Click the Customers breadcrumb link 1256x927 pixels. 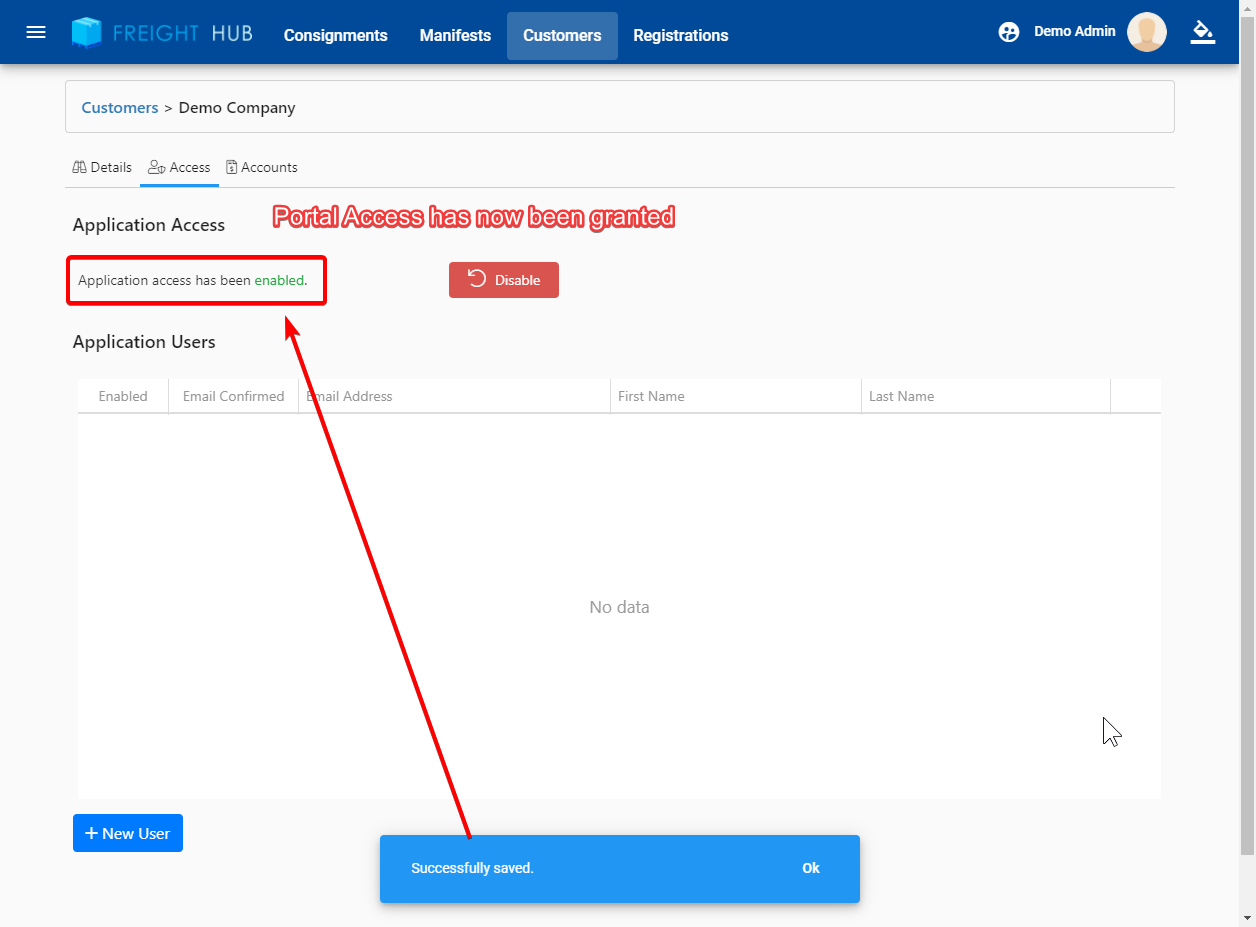coord(120,107)
